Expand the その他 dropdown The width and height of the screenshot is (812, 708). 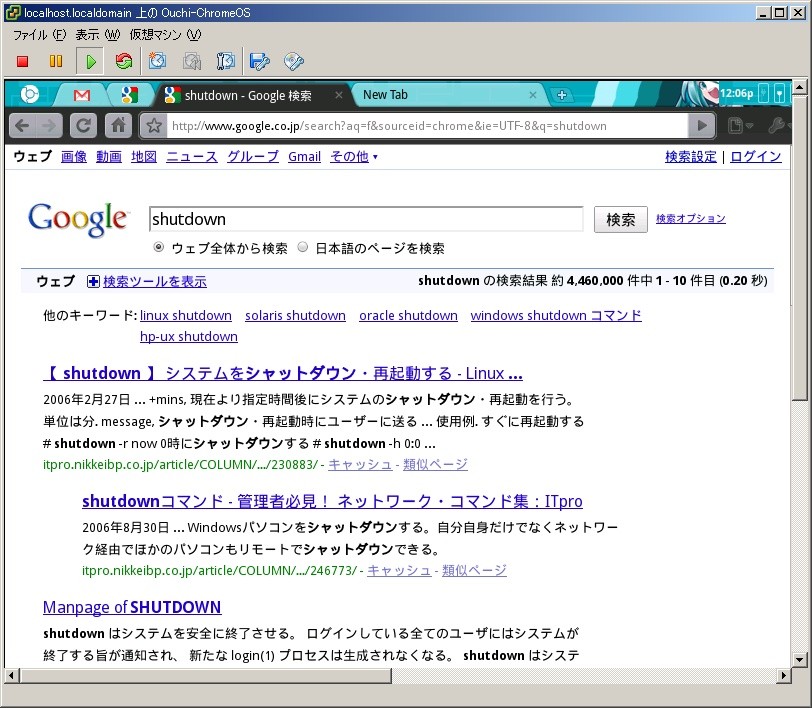coord(354,156)
